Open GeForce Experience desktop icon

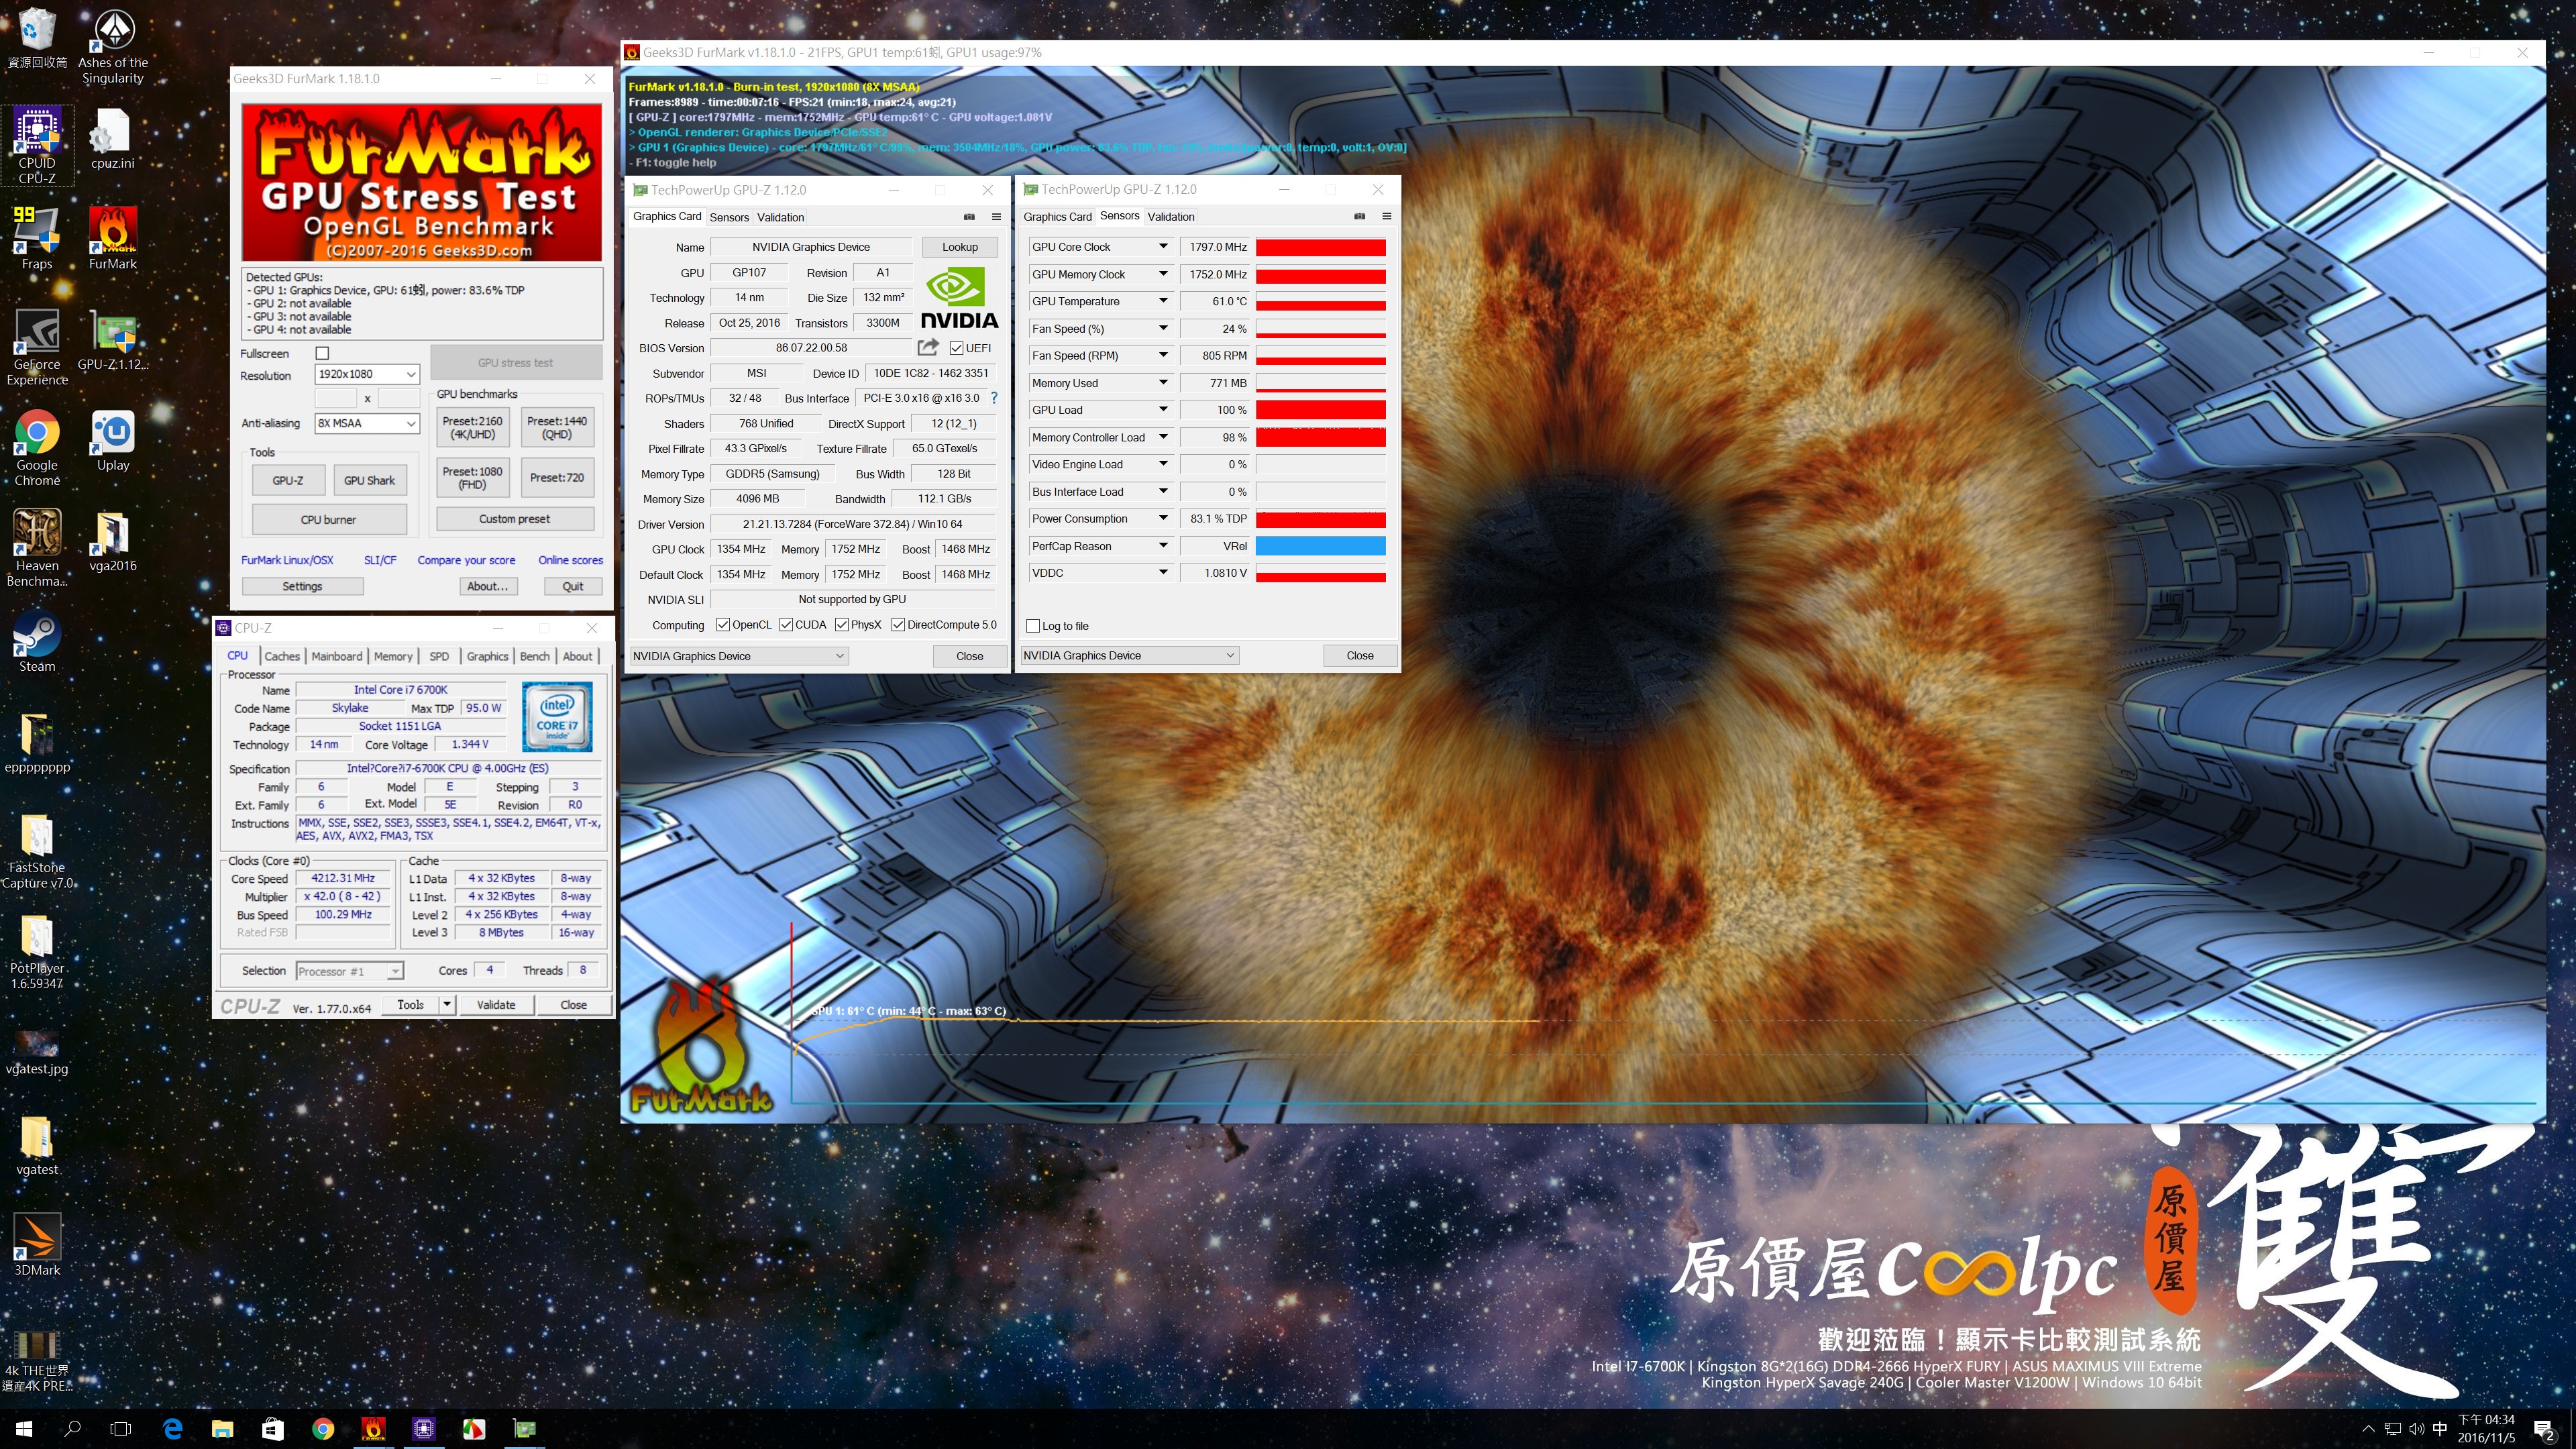point(37,347)
